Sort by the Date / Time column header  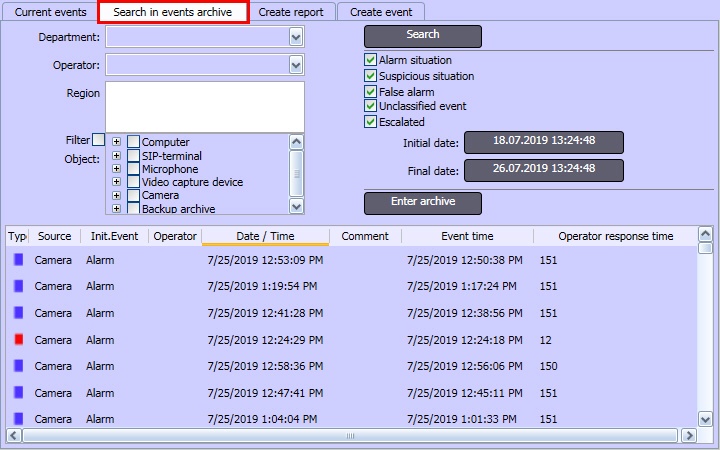pyautogui.click(x=265, y=236)
